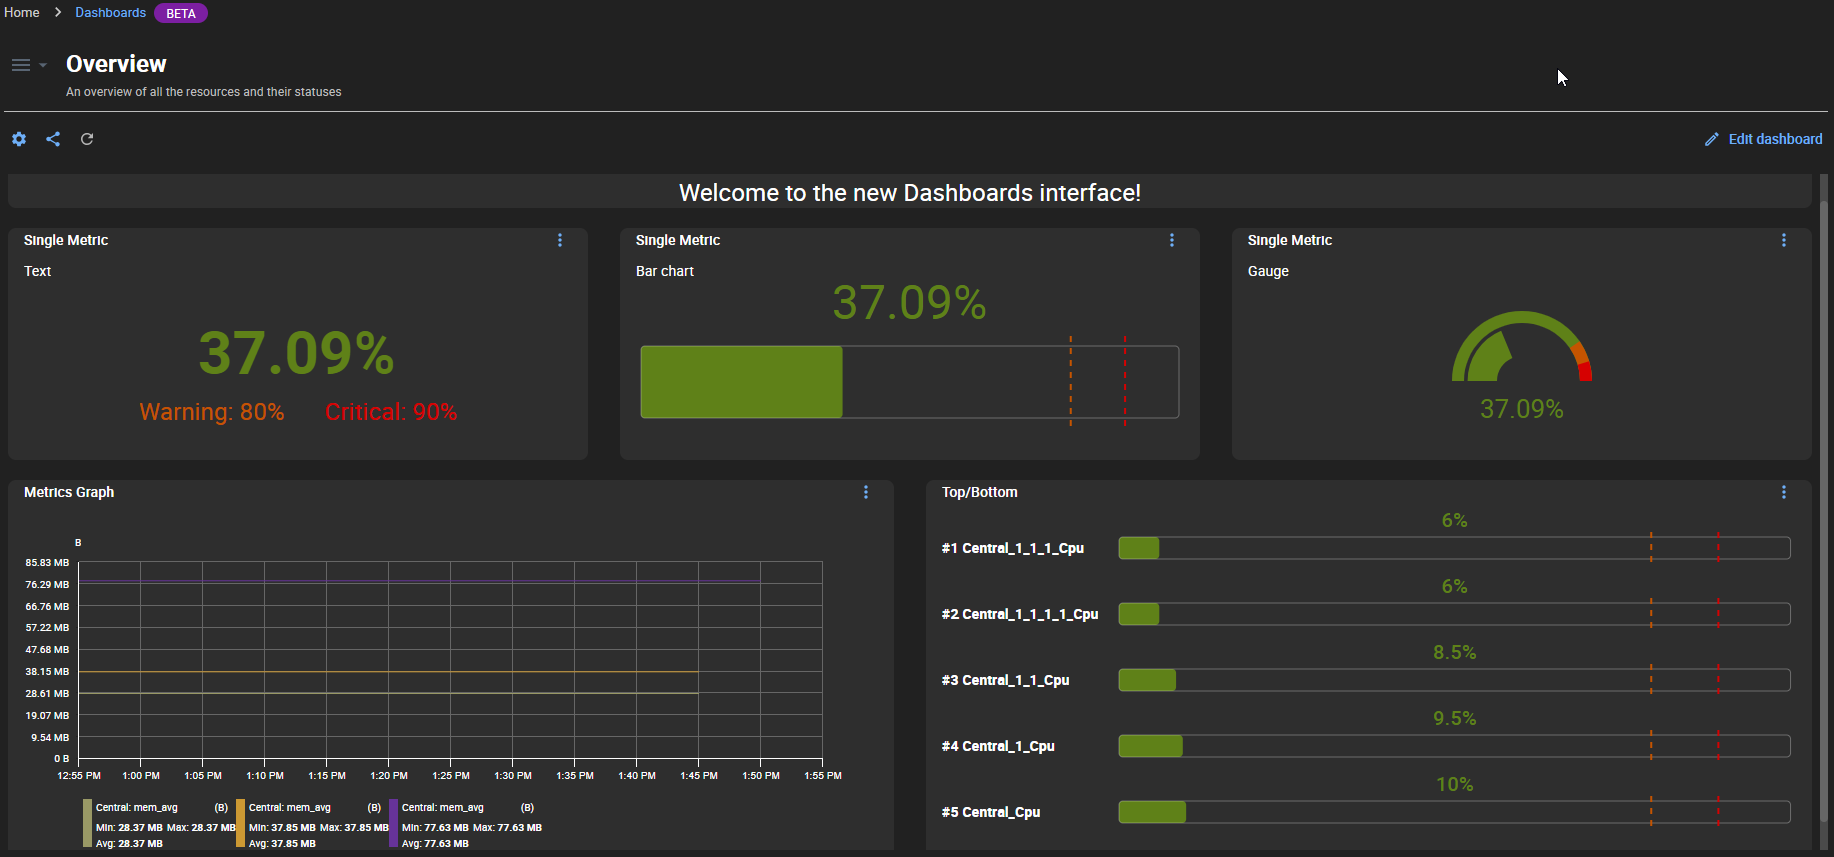Click the vertical scrollbar on right edge

point(1824,510)
